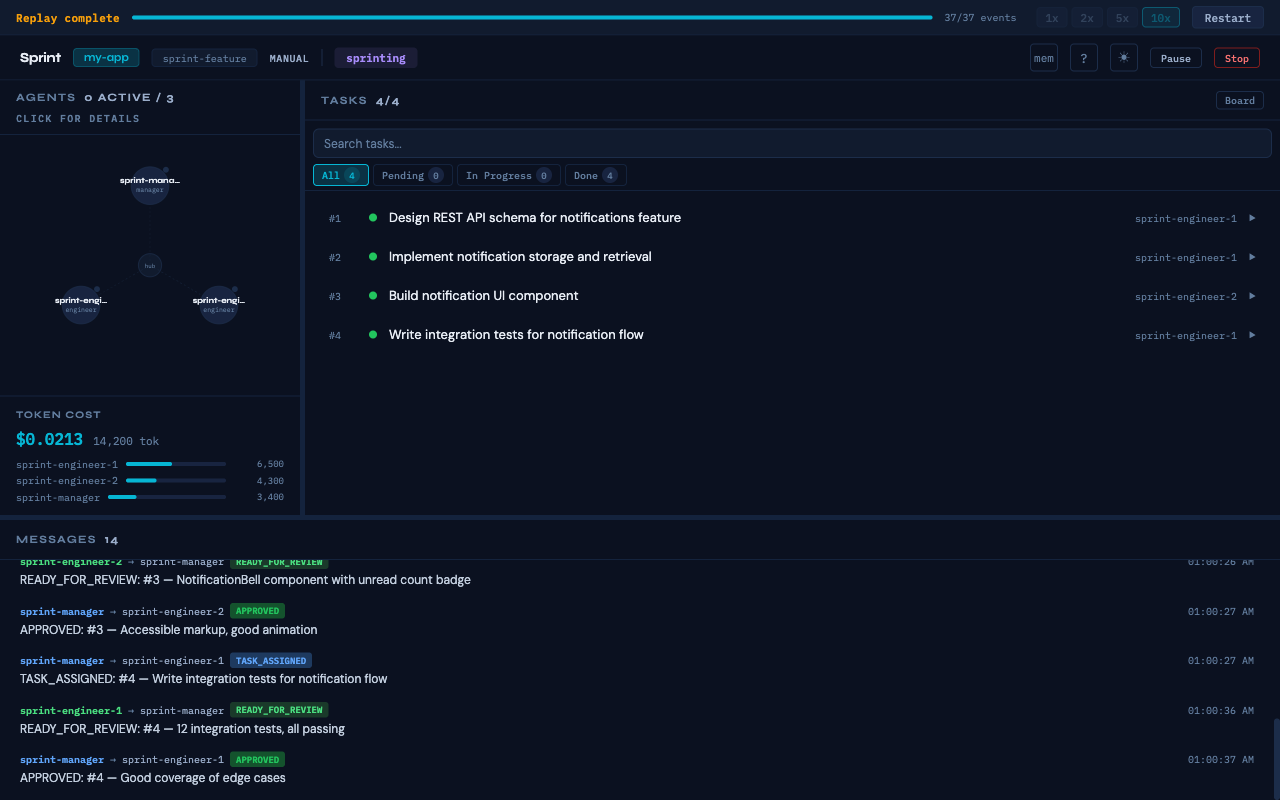Click the replay progress bar
1280x800 pixels.
(532, 18)
